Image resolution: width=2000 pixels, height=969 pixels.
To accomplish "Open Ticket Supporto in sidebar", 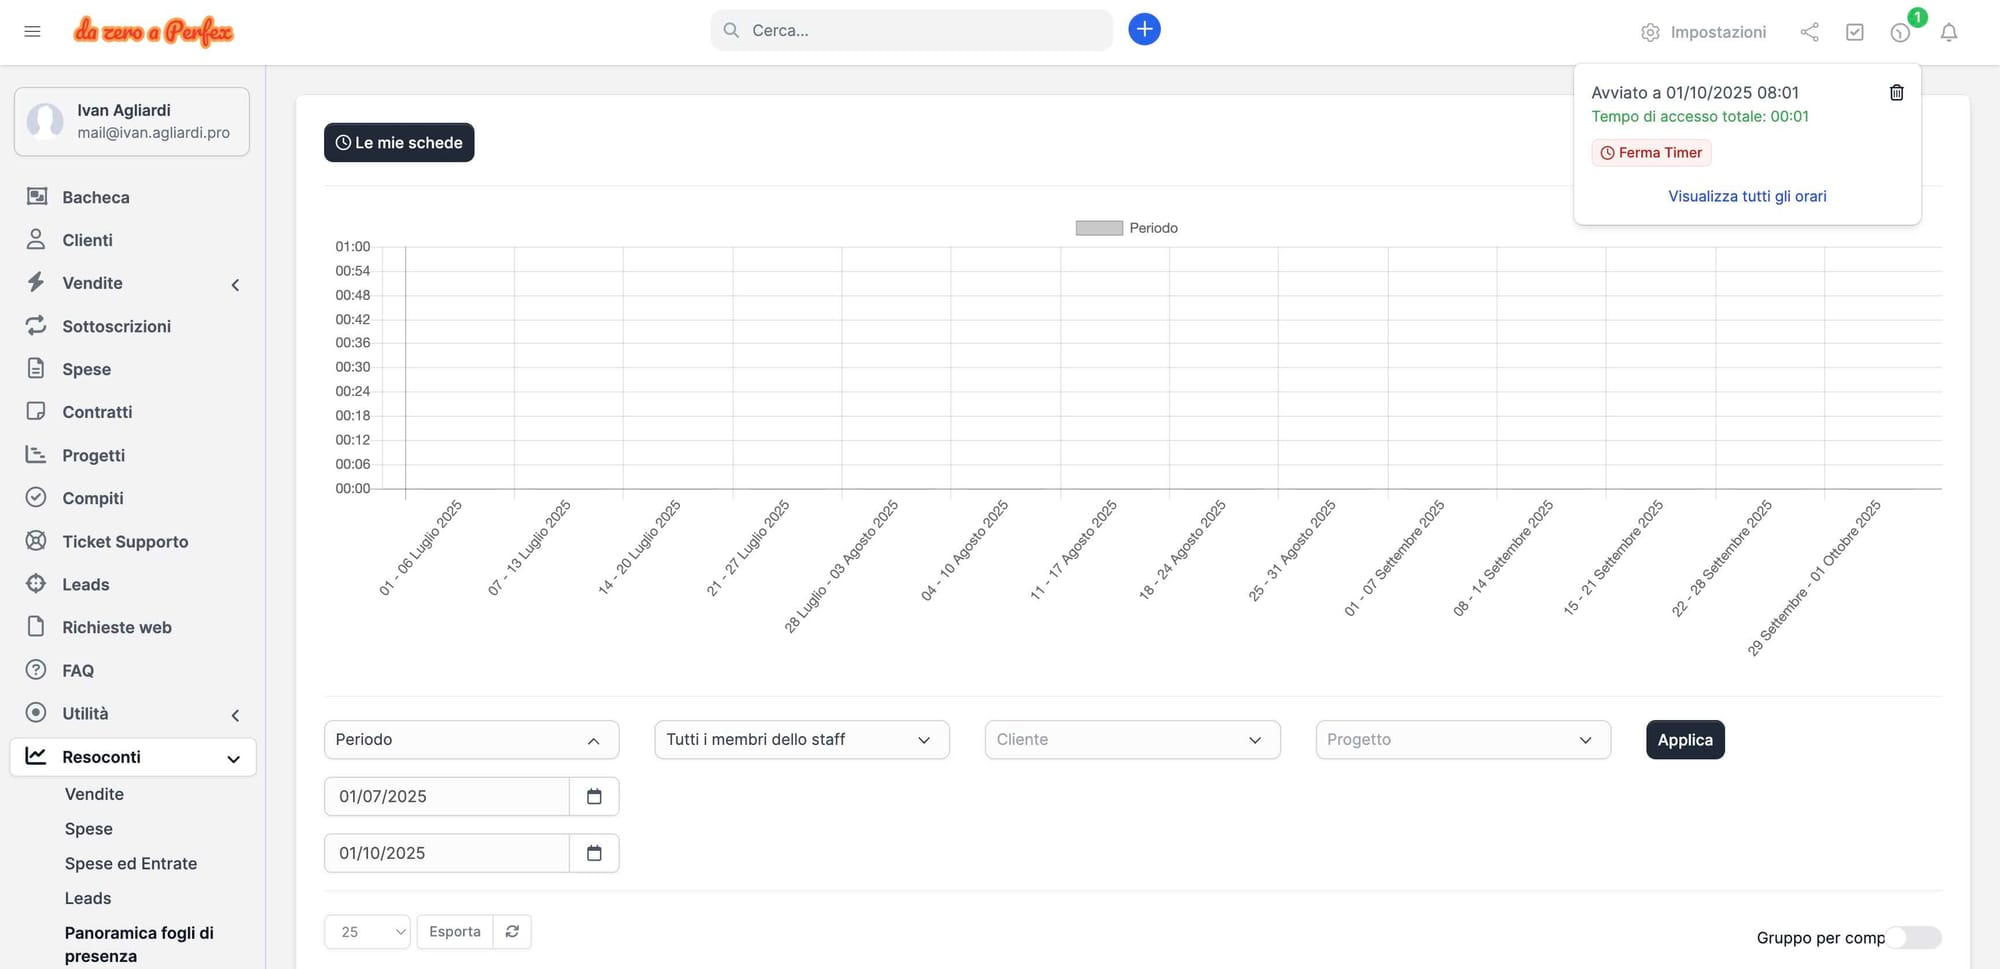I will pyautogui.click(x=125, y=541).
